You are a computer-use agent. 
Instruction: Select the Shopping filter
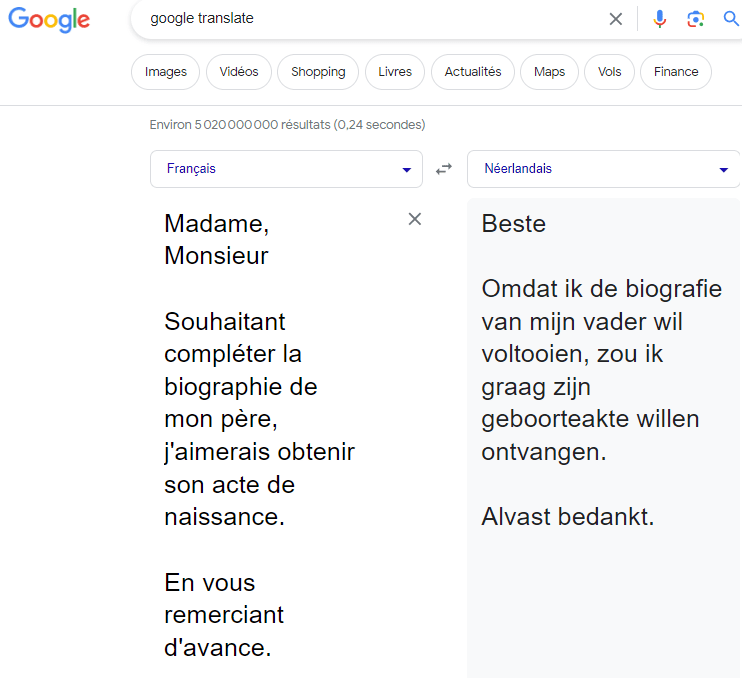point(318,72)
